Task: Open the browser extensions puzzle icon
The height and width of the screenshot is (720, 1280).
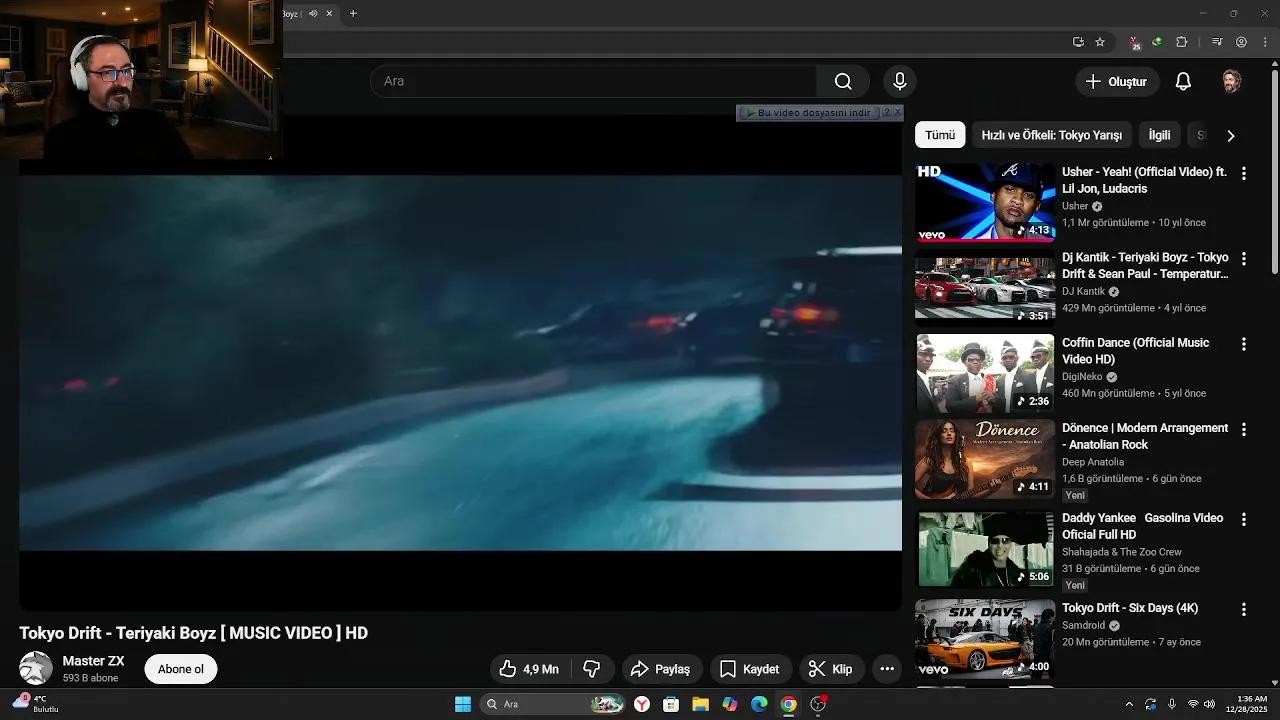Action: 1181,42
